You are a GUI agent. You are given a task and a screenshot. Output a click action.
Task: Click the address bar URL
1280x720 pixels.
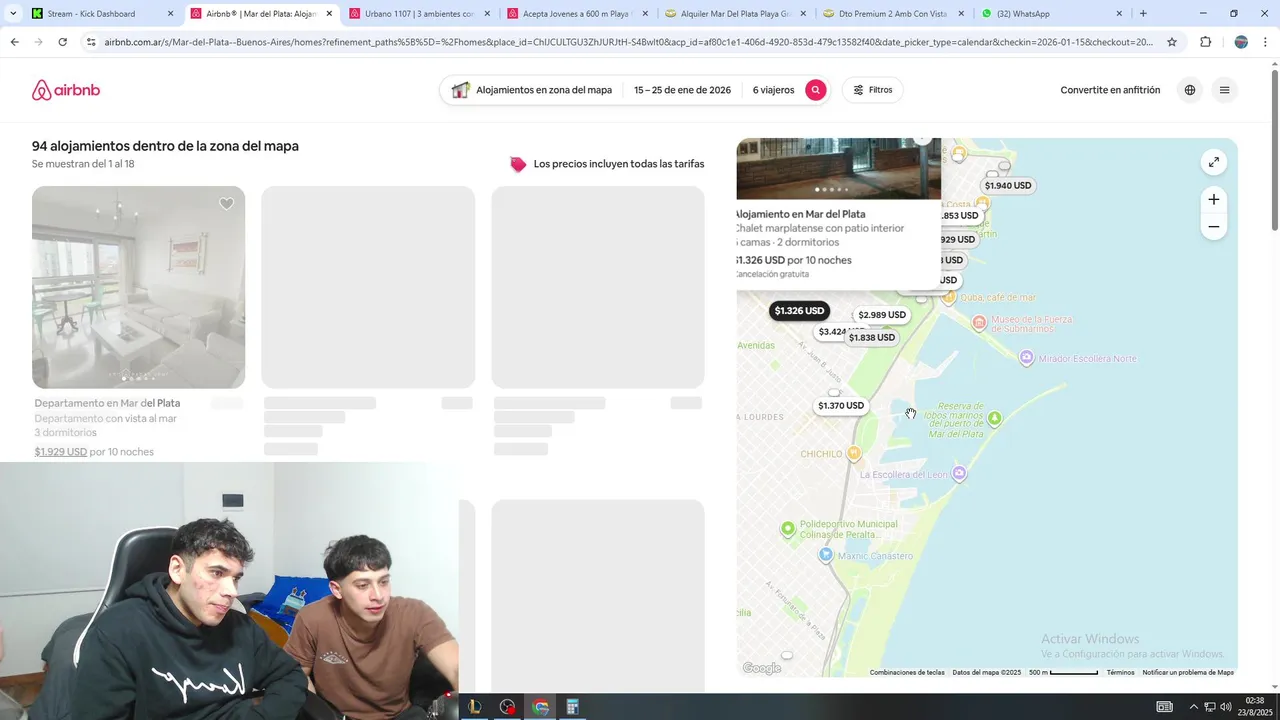tap(628, 42)
